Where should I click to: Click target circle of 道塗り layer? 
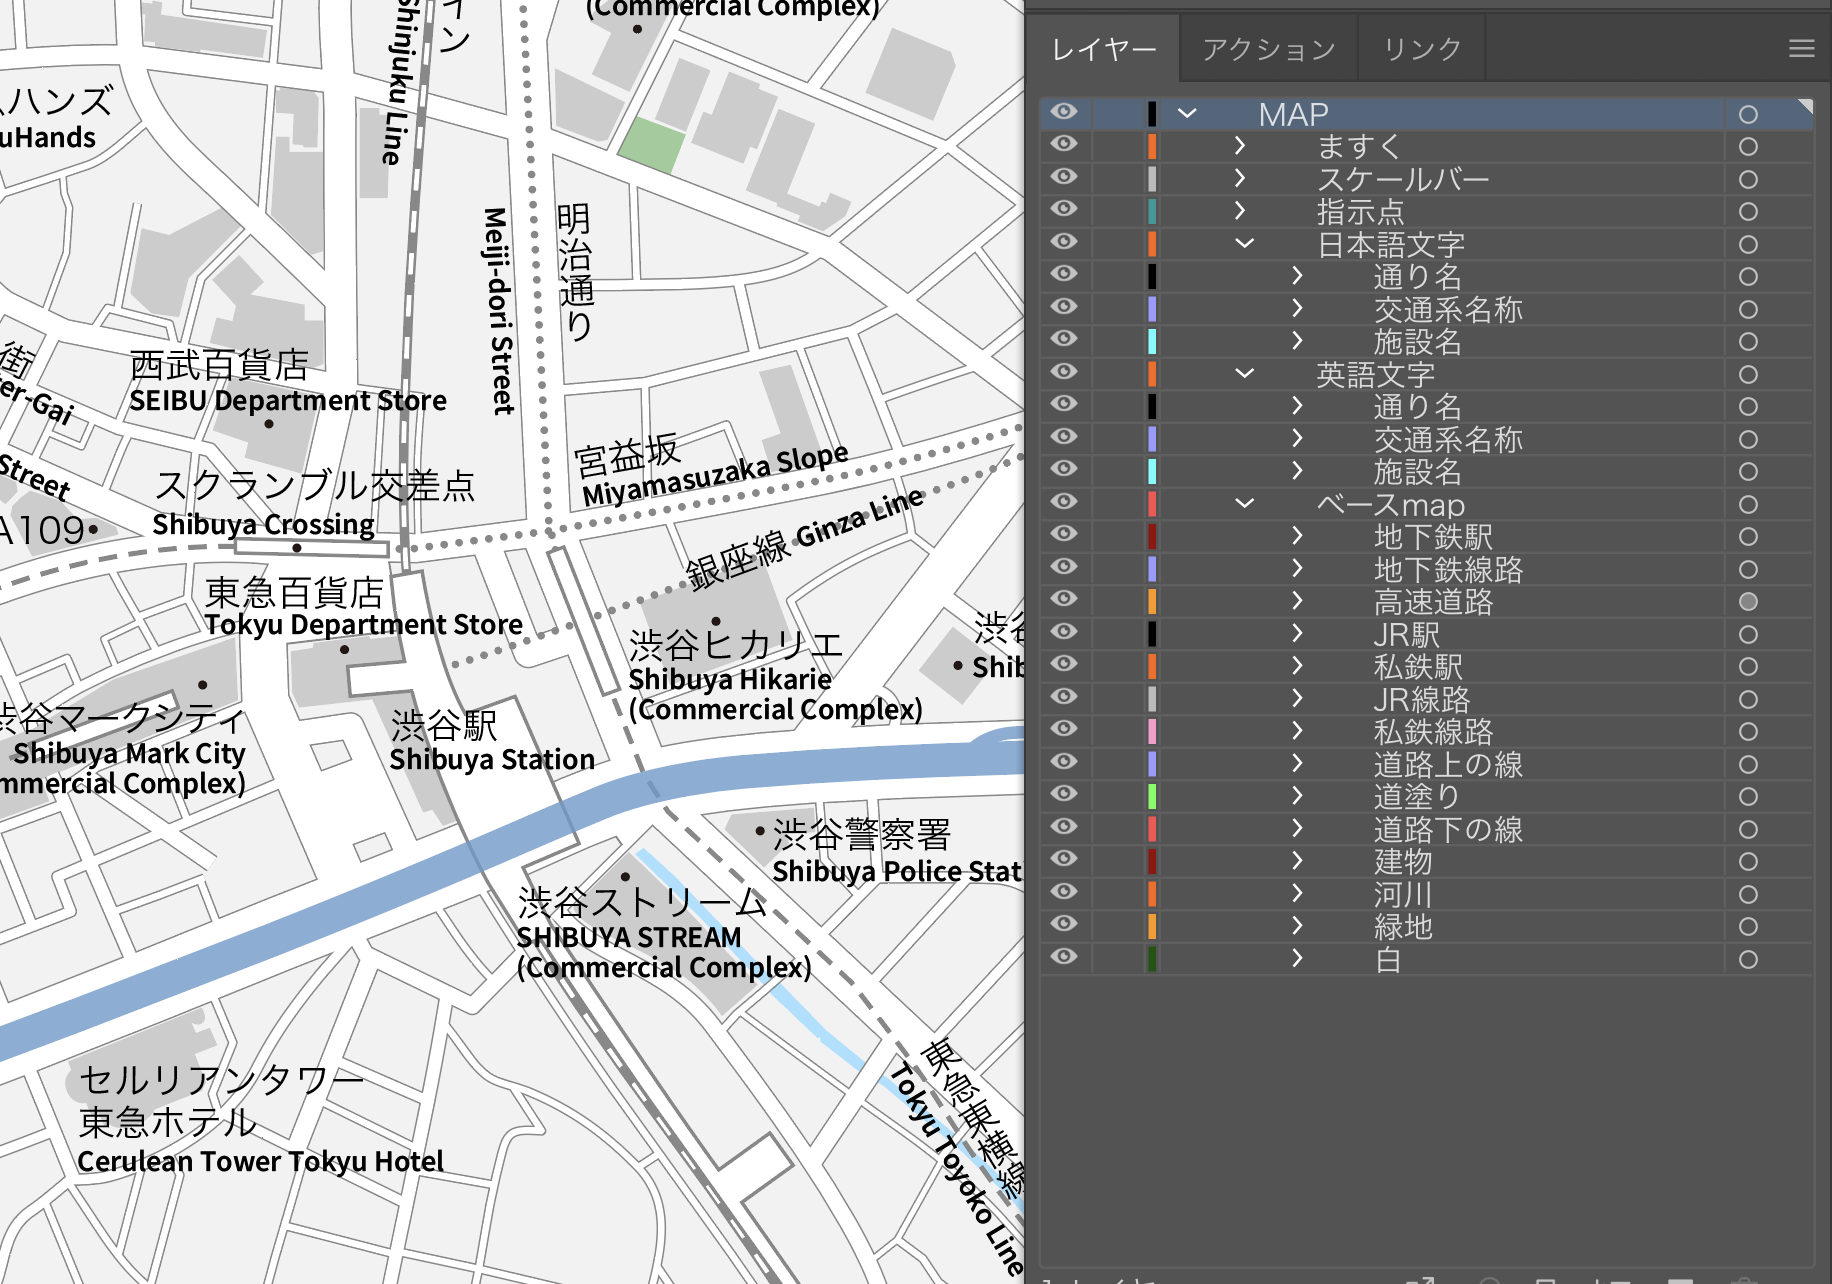[x=1748, y=797]
